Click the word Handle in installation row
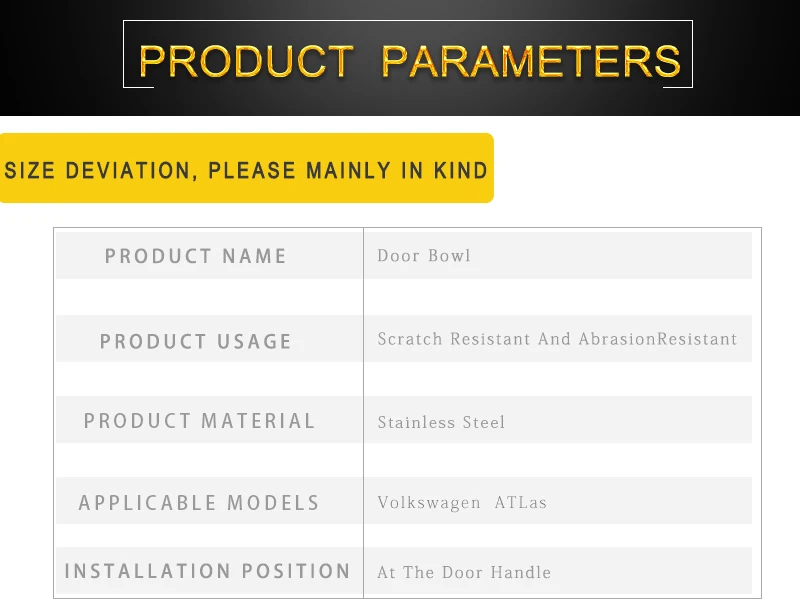The height and width of the screenshot is (615, 800). [x=520, y=572]
